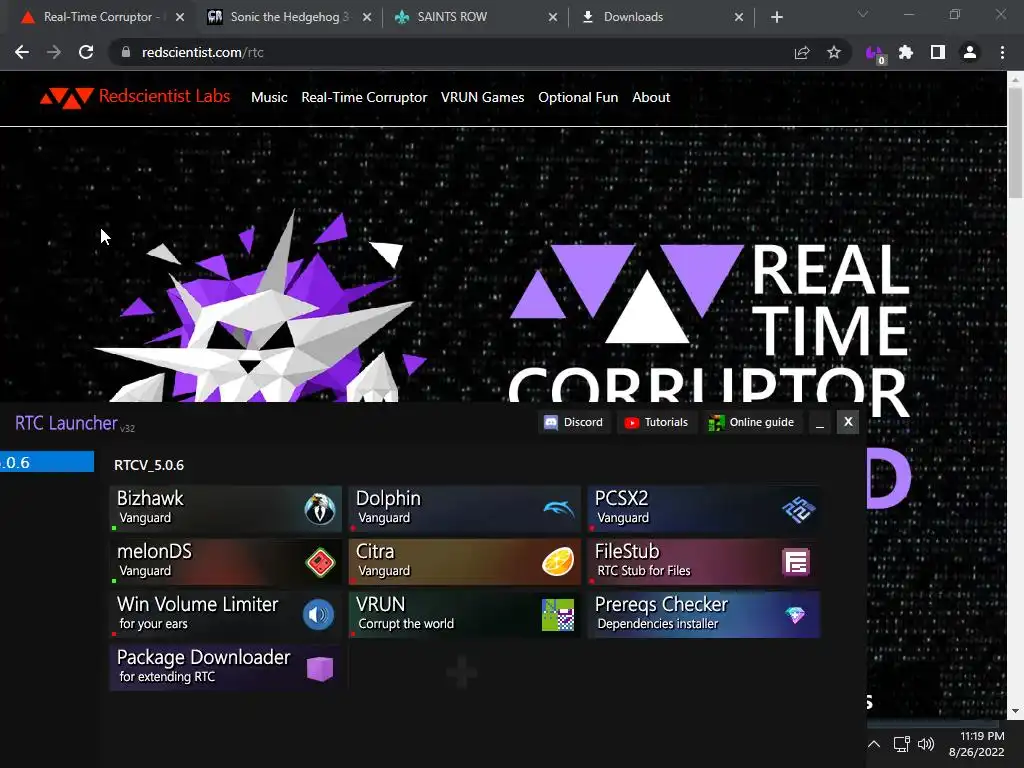The width and height of the screenshot is (1024, 768).
Task: Open Package Downloader for extending RTC
Action: click(x=226, y=667)
